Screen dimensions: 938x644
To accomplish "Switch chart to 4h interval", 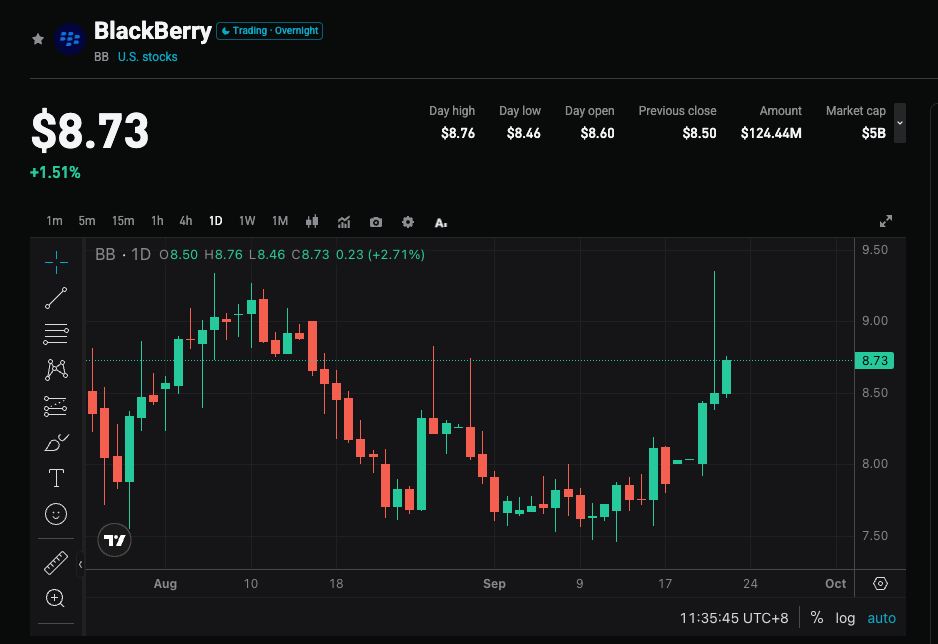I will pyautogui.click(x=185, y=221).
